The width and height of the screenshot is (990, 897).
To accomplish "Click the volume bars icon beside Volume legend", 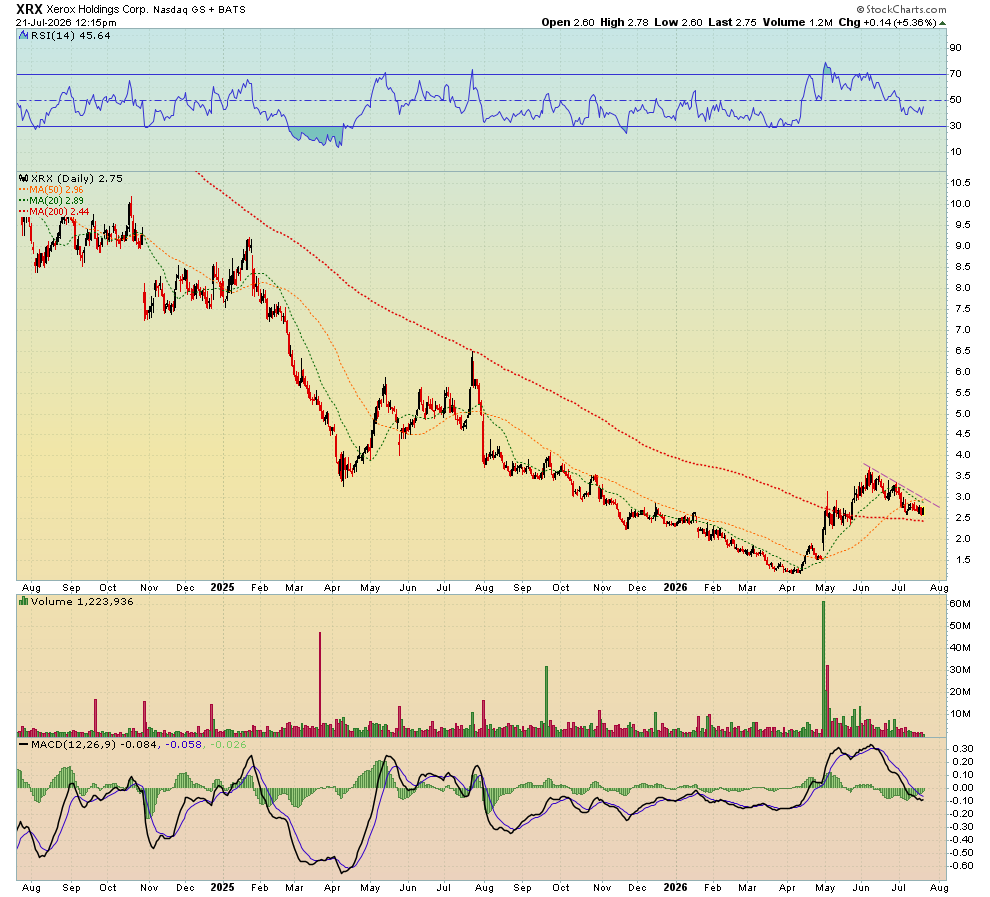I will [24, 602].
